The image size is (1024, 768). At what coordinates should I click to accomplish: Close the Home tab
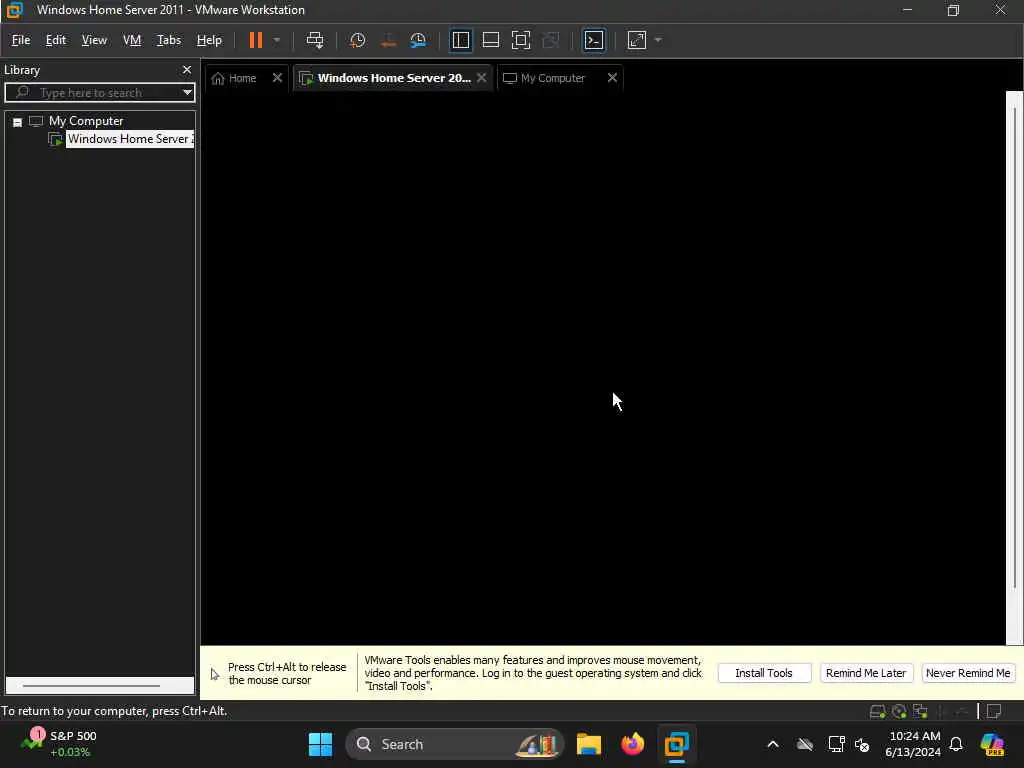277,78
